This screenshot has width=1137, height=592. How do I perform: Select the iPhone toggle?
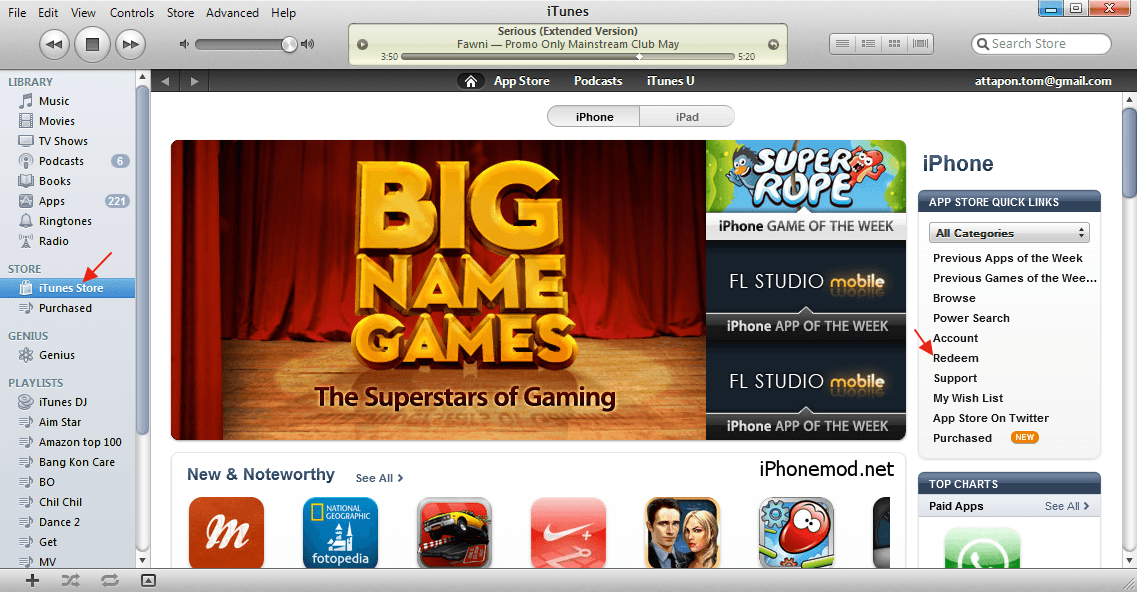click(x=594, y=117)
